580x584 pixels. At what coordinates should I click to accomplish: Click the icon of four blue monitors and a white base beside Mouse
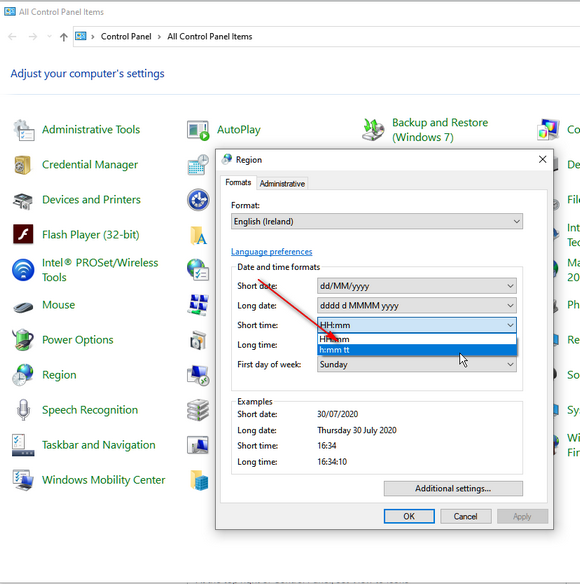click(198, 305)
